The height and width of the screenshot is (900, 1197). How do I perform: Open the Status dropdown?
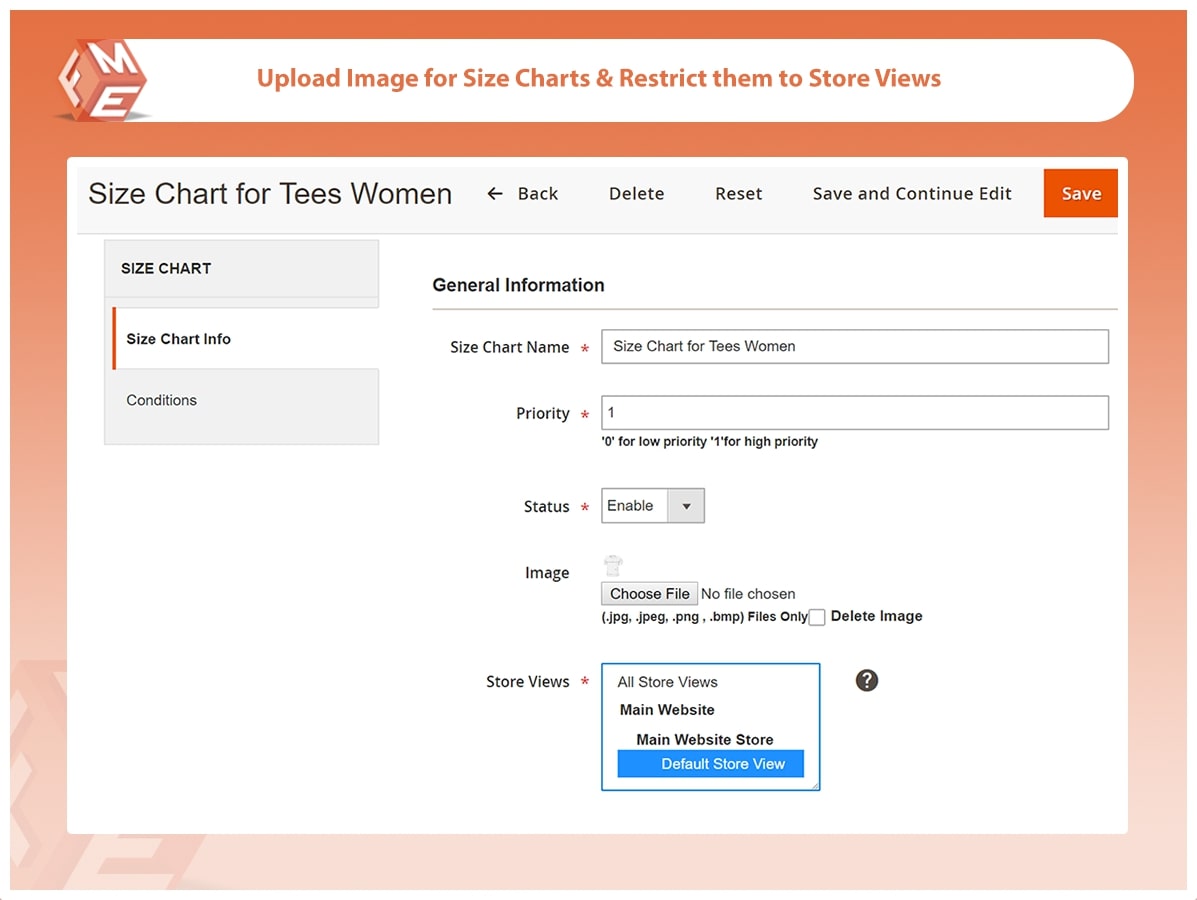(652, 506)
